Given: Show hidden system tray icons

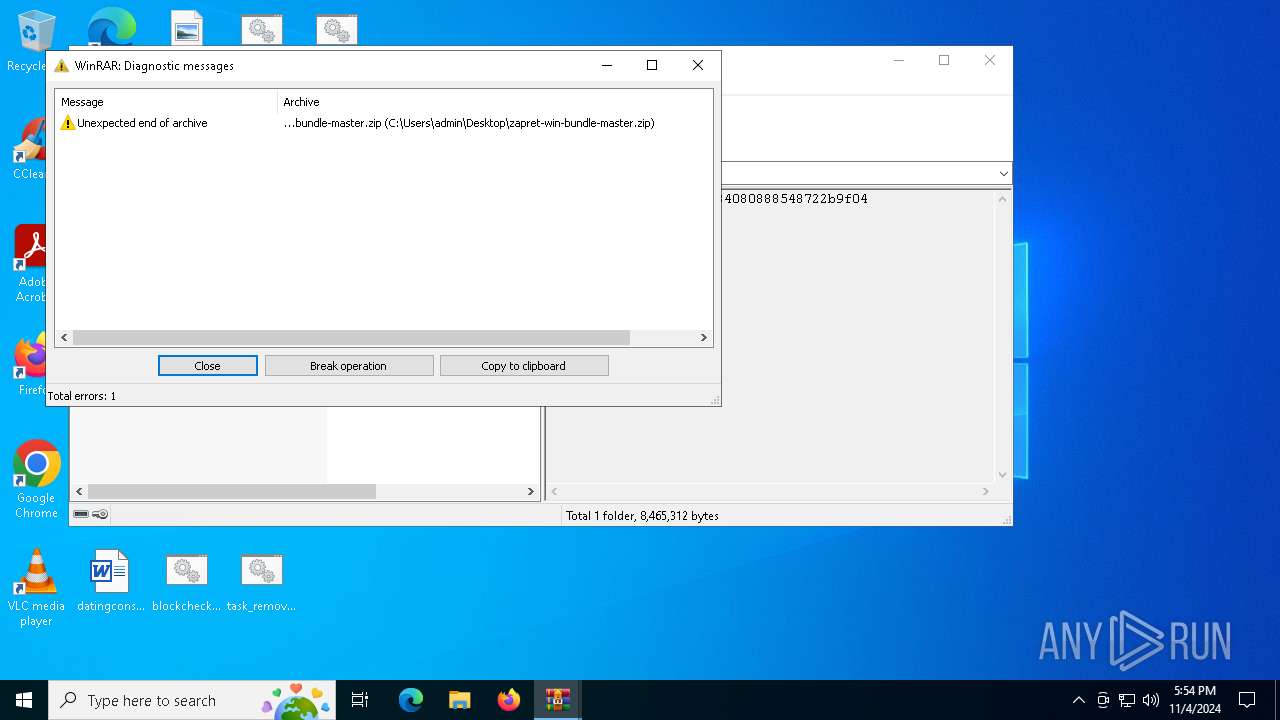Looking at the screenshot, I should click(1078, 700).
